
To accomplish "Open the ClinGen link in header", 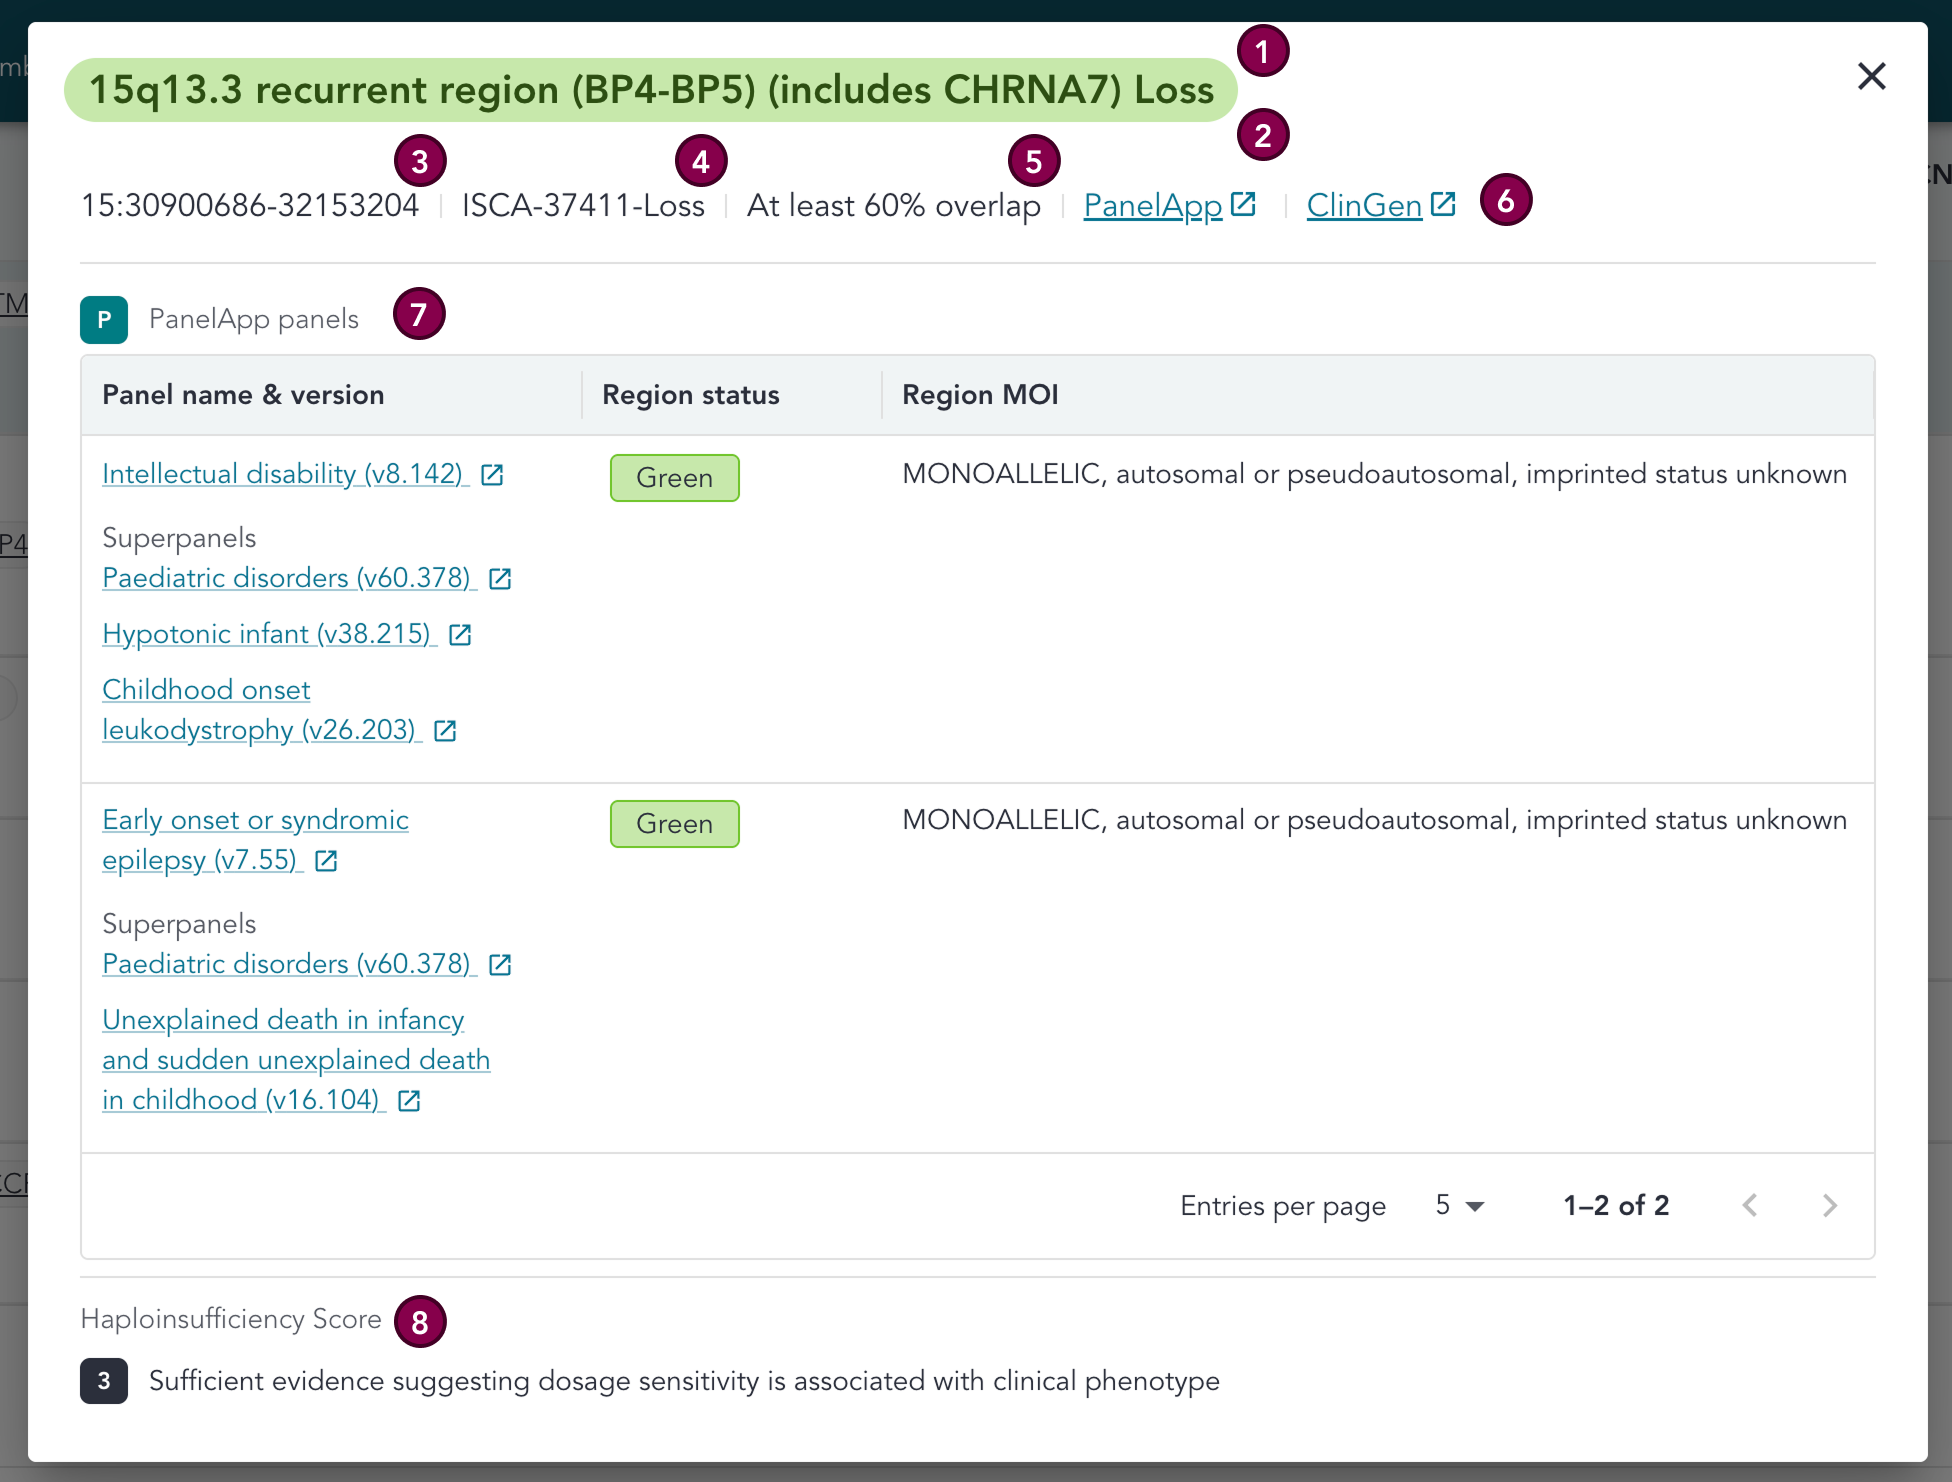I will pos(1364,205).
